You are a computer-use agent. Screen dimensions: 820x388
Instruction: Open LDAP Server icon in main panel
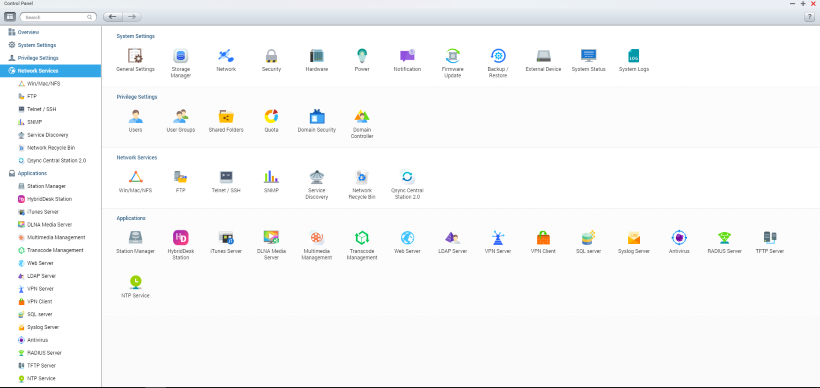[452, 237]
